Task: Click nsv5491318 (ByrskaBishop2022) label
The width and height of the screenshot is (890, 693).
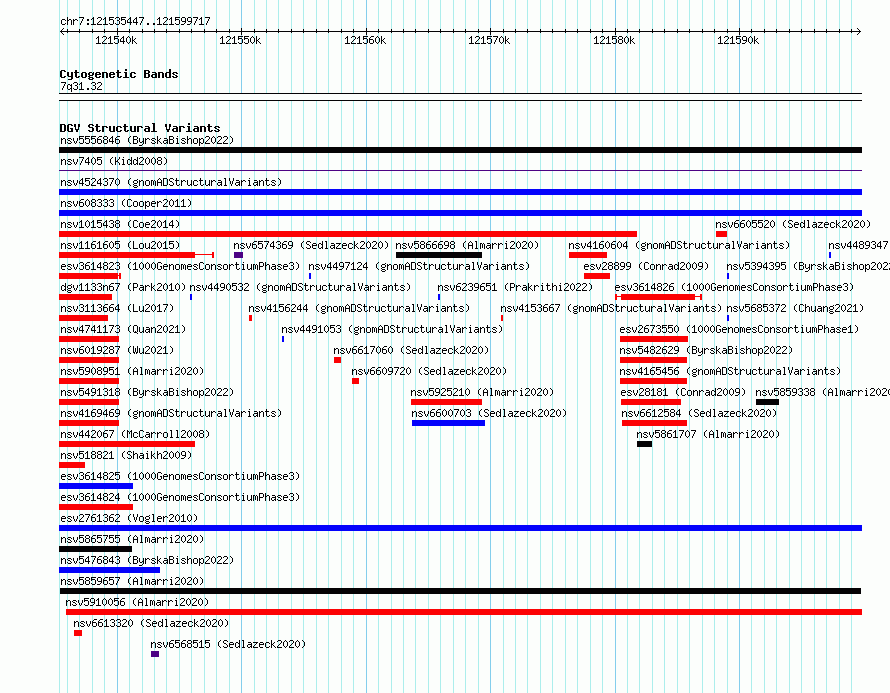Action: (x=147, y=392)
